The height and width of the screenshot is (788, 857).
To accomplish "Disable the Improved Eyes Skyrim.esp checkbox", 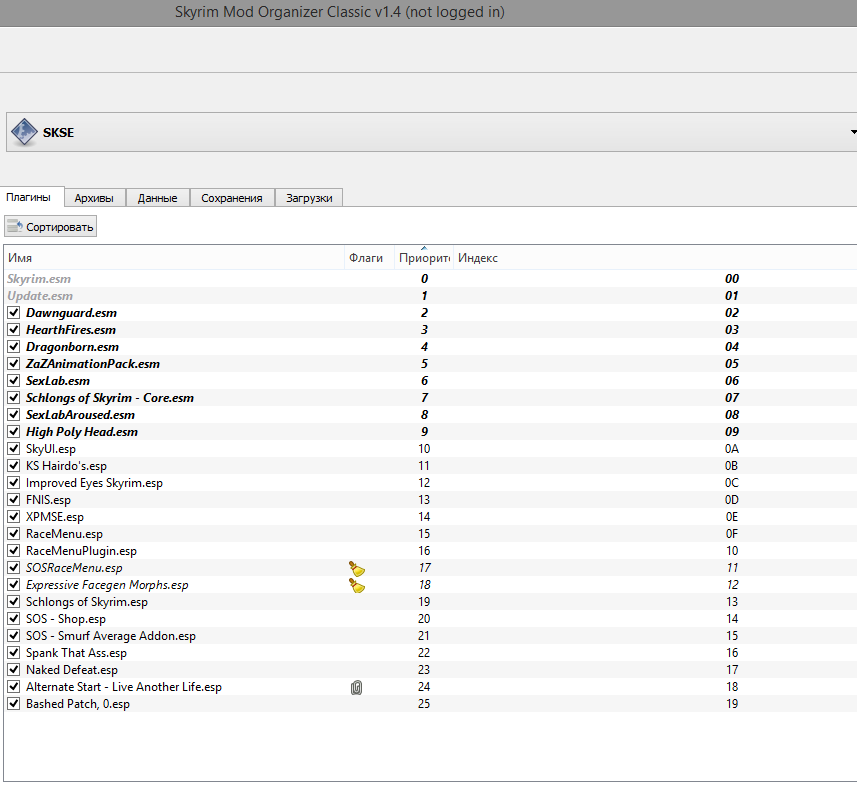I will coord(14,483).
